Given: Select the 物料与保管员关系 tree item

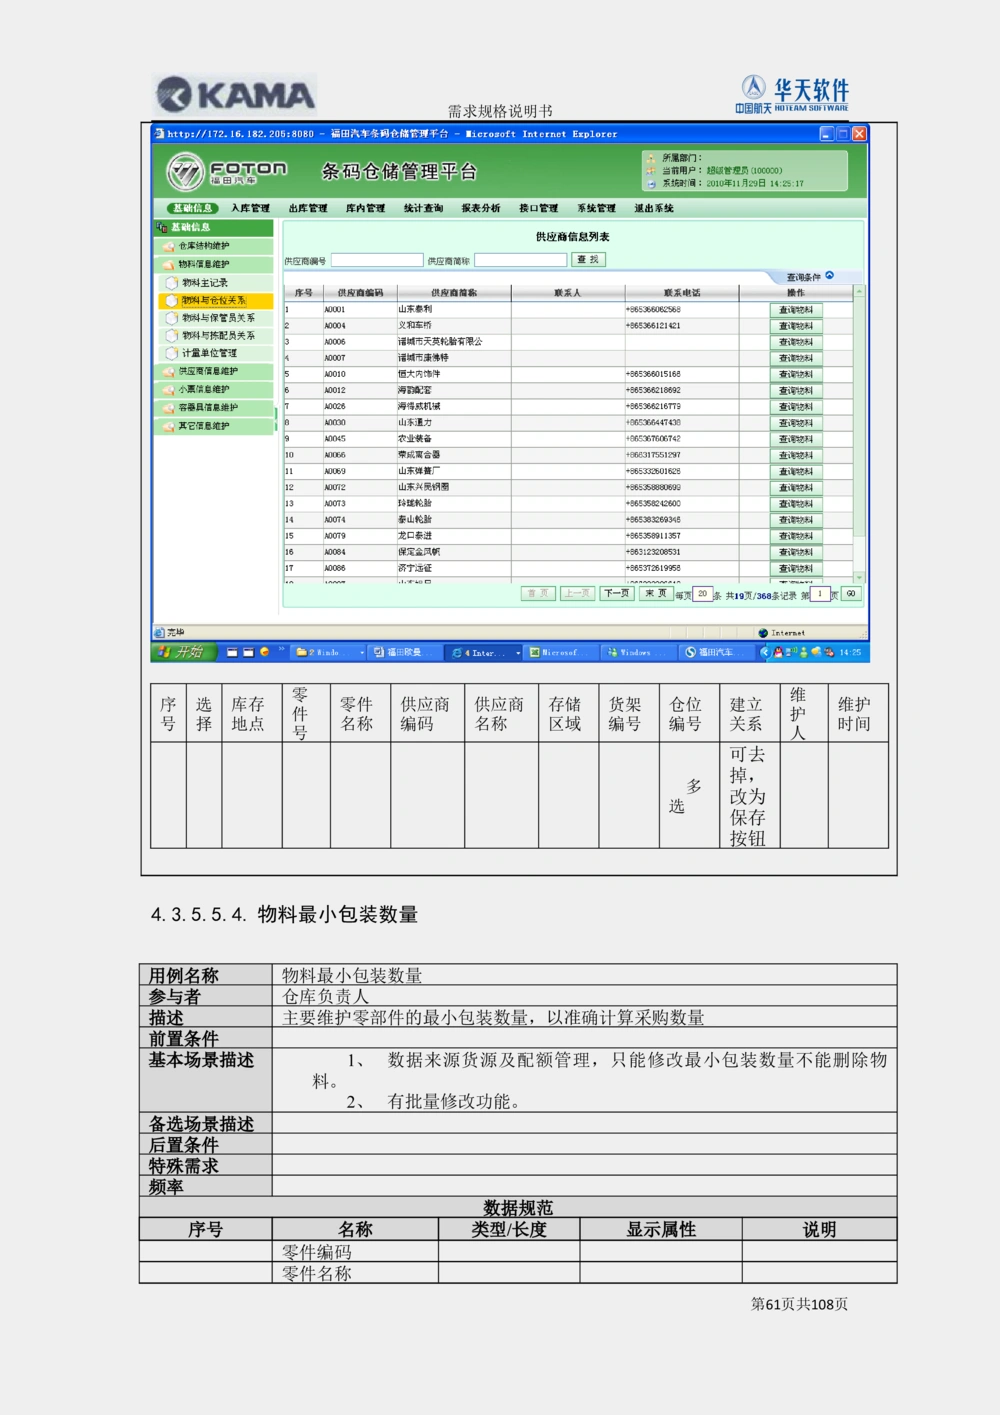Looking at the screenshot, I should (x=218, y=318).
